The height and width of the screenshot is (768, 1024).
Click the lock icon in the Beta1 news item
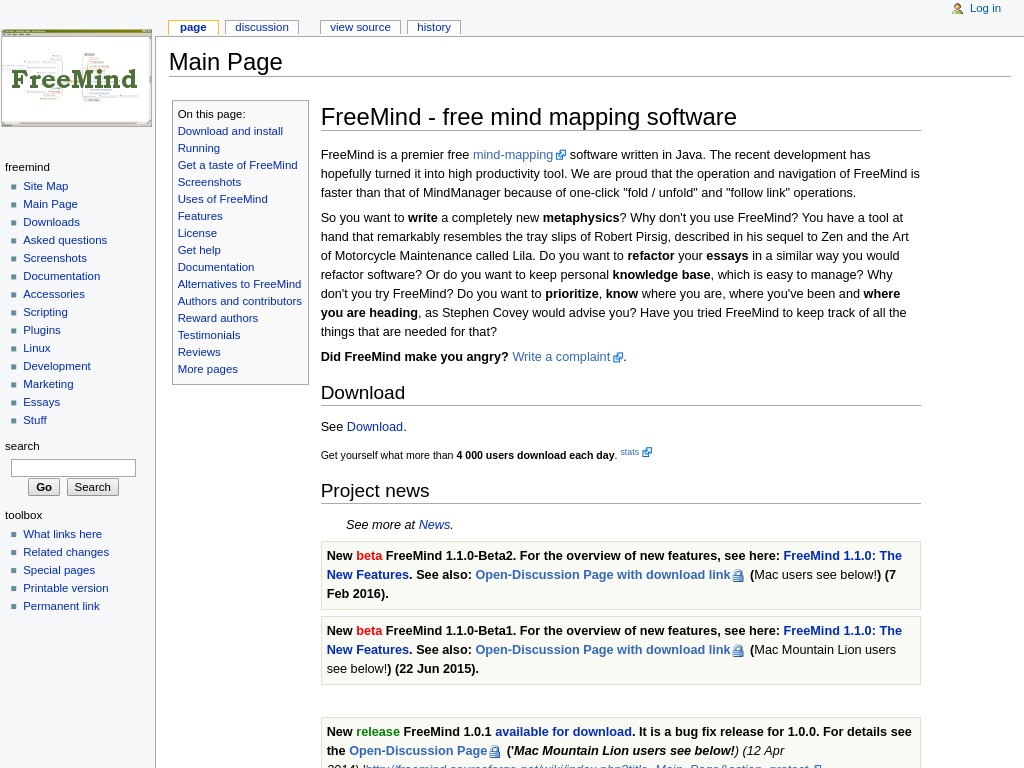[738, 650]
